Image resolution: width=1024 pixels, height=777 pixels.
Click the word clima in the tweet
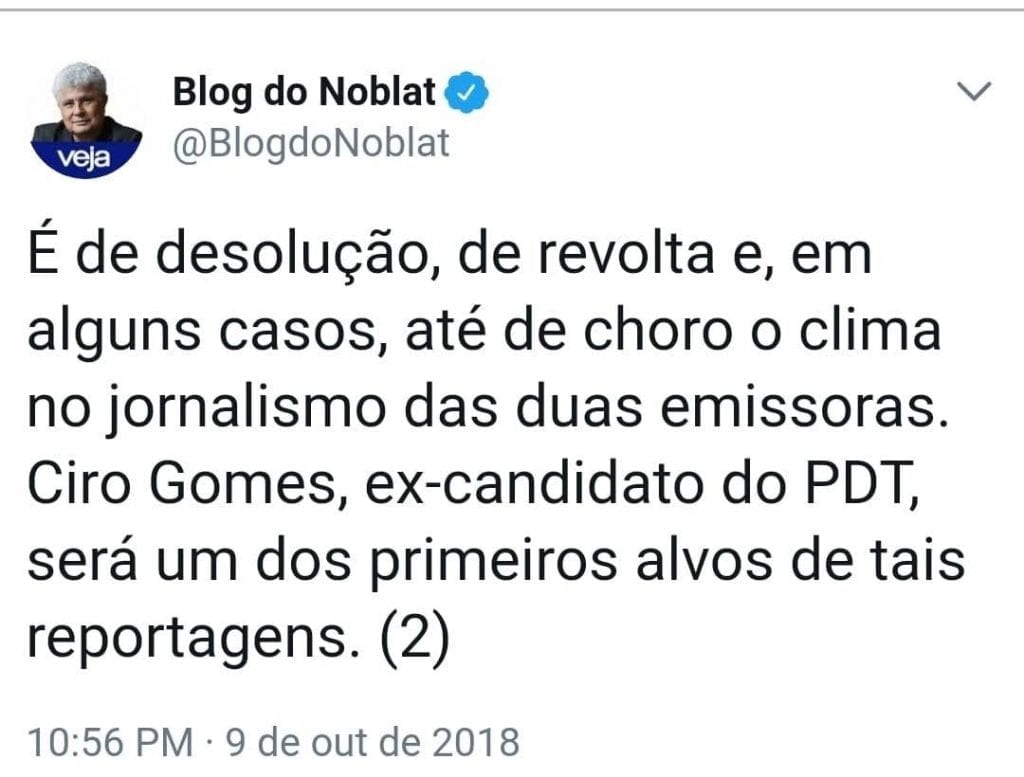pos(877,332)
